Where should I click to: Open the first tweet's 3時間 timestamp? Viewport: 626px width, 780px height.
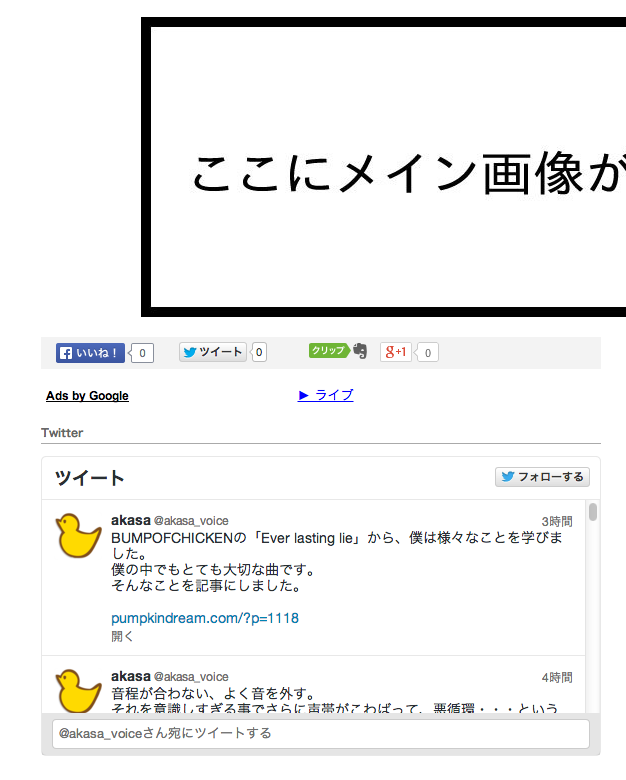pyautogui.click(x=557, y=521)
